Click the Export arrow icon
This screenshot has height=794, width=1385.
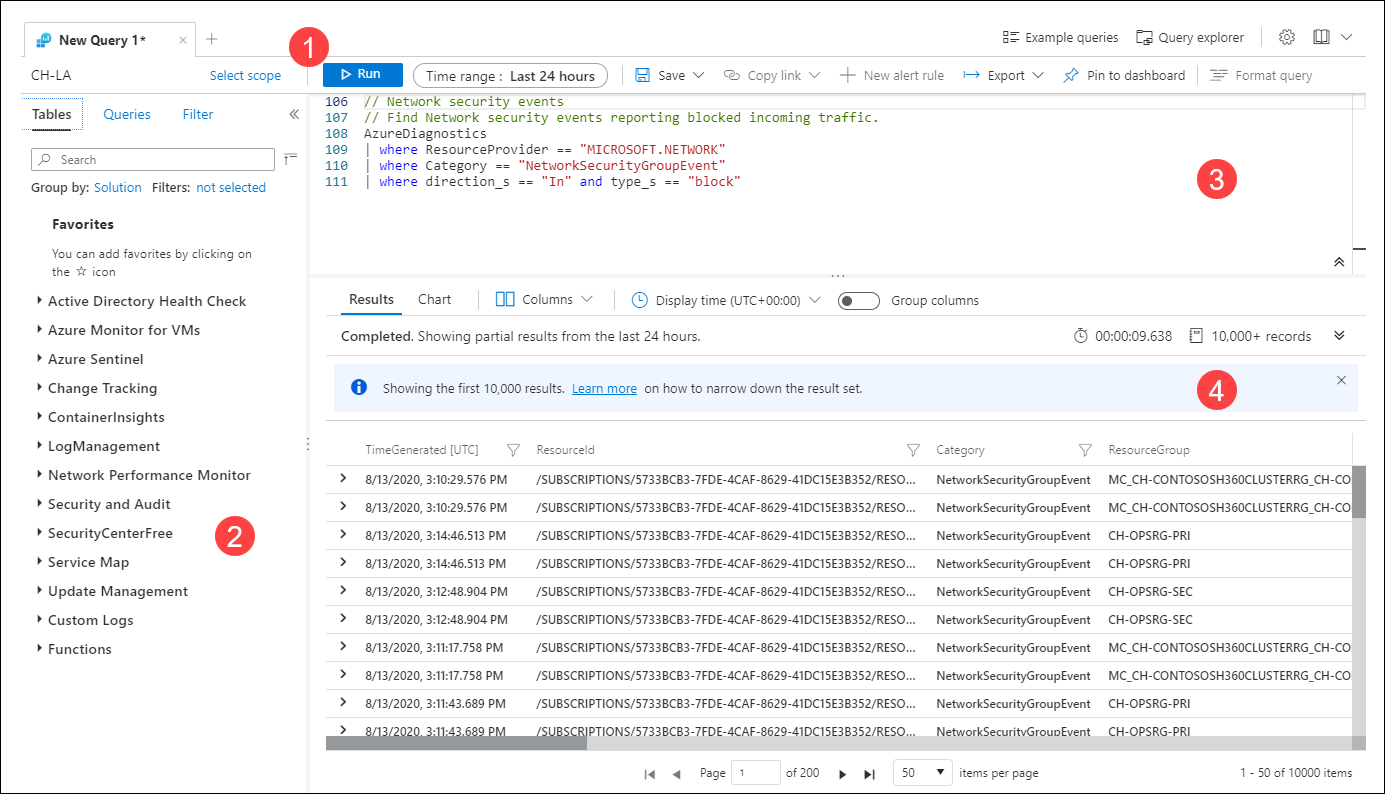[971, 75]
